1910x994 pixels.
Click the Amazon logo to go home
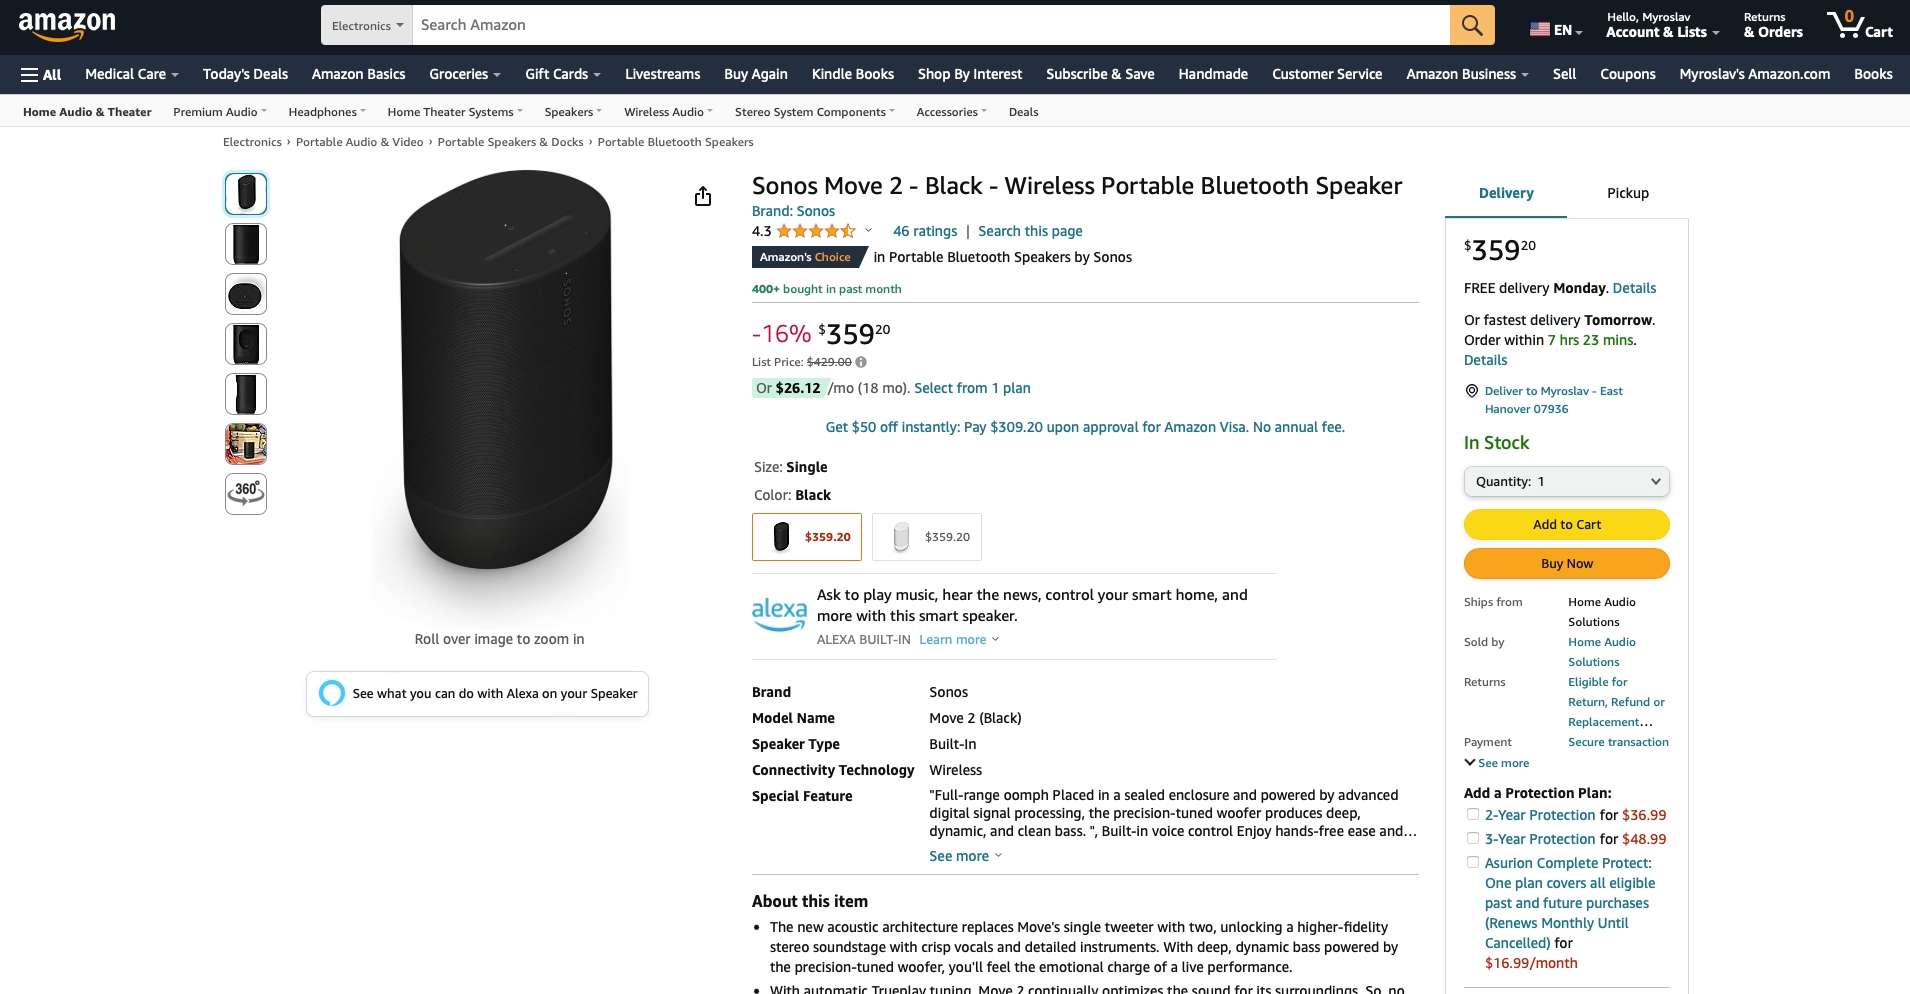[67, 25]
